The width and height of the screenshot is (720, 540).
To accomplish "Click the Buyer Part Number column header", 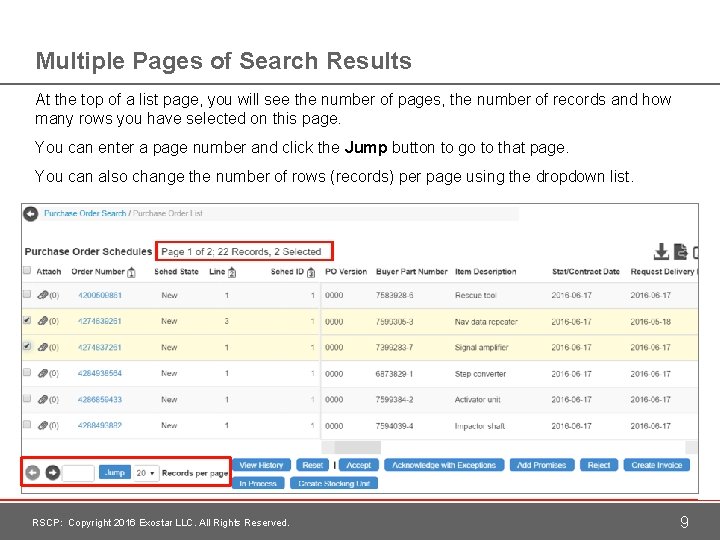I will point(411,272).
